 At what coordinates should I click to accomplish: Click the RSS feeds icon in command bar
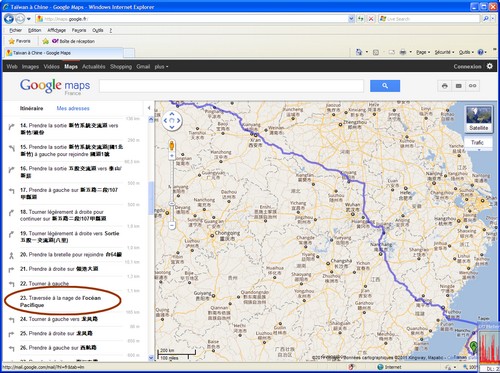[x=376, y=52]
